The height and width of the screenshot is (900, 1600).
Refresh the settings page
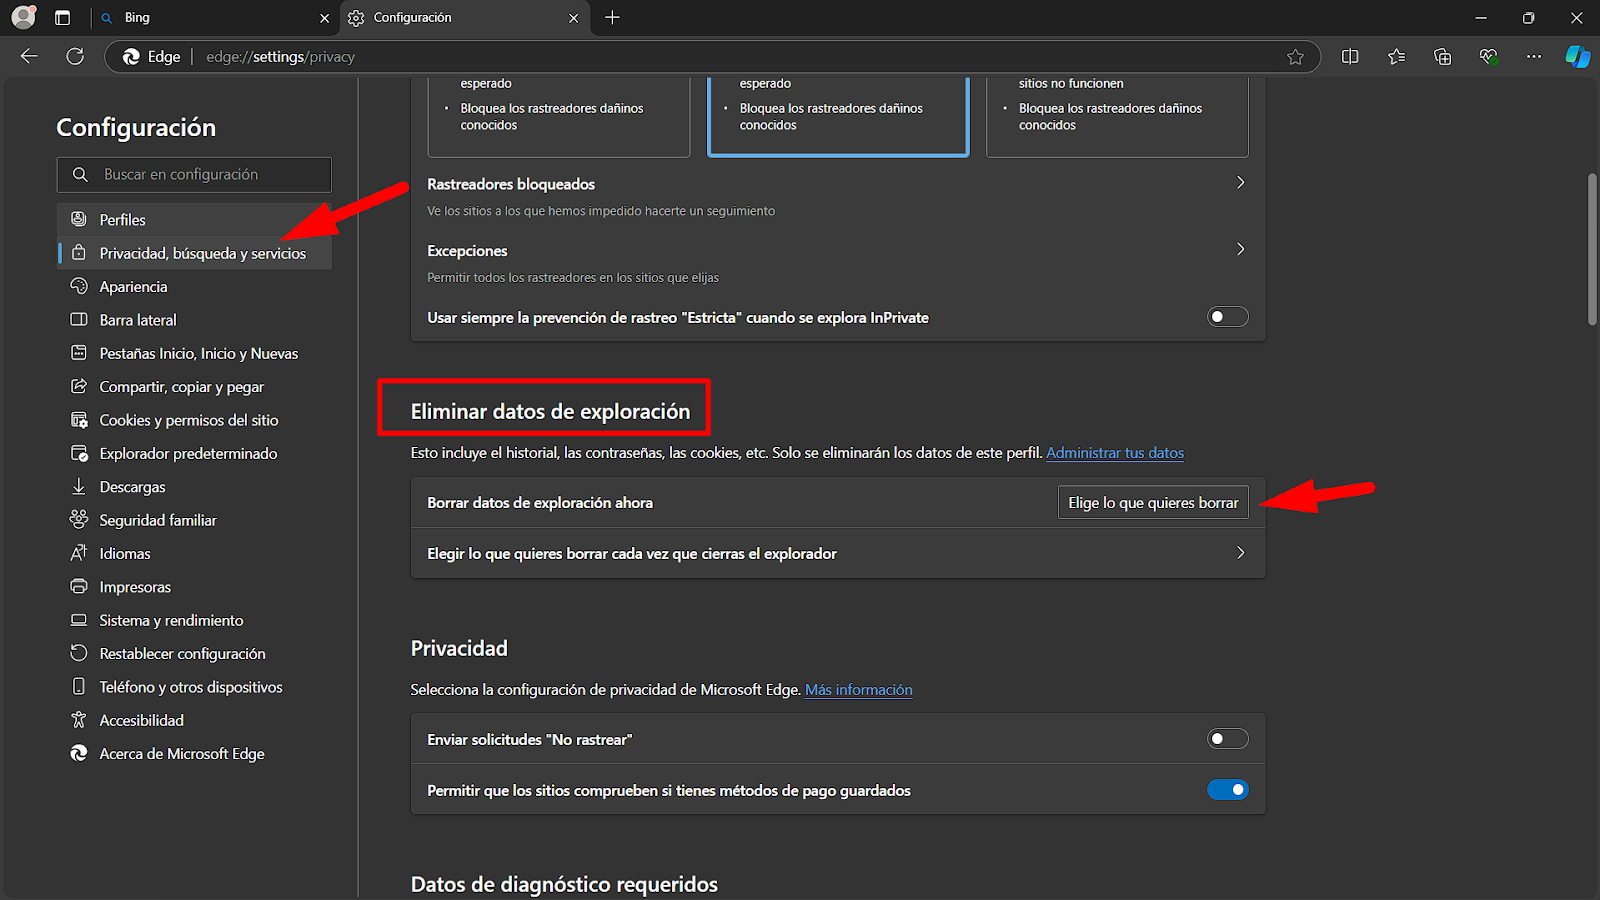[x=75, y=57]
